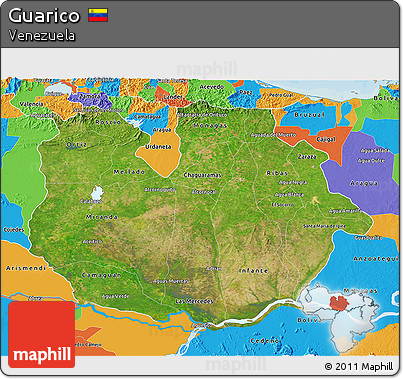Select the Cajigal region label
Image resolution: width=403 pixels, height=379 pixels.
[326, 139]
